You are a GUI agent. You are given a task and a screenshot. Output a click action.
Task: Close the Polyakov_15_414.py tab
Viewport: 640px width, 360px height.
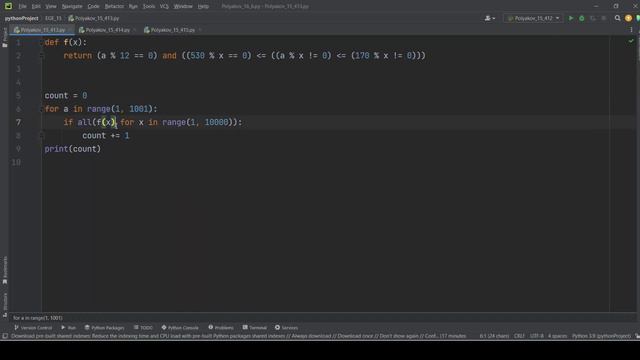pos(134,30)
